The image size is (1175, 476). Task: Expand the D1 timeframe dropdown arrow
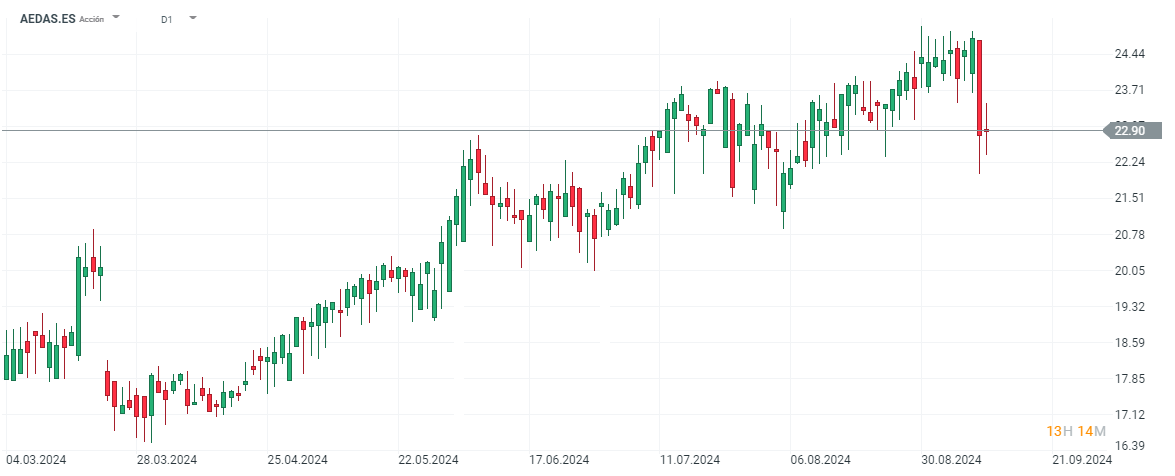(192, 17)
